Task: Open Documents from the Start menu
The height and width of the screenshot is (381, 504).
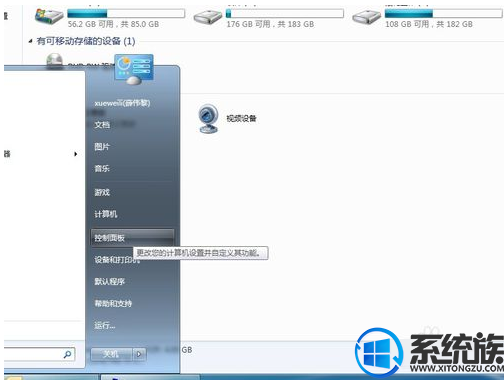Action: (102, 125)
